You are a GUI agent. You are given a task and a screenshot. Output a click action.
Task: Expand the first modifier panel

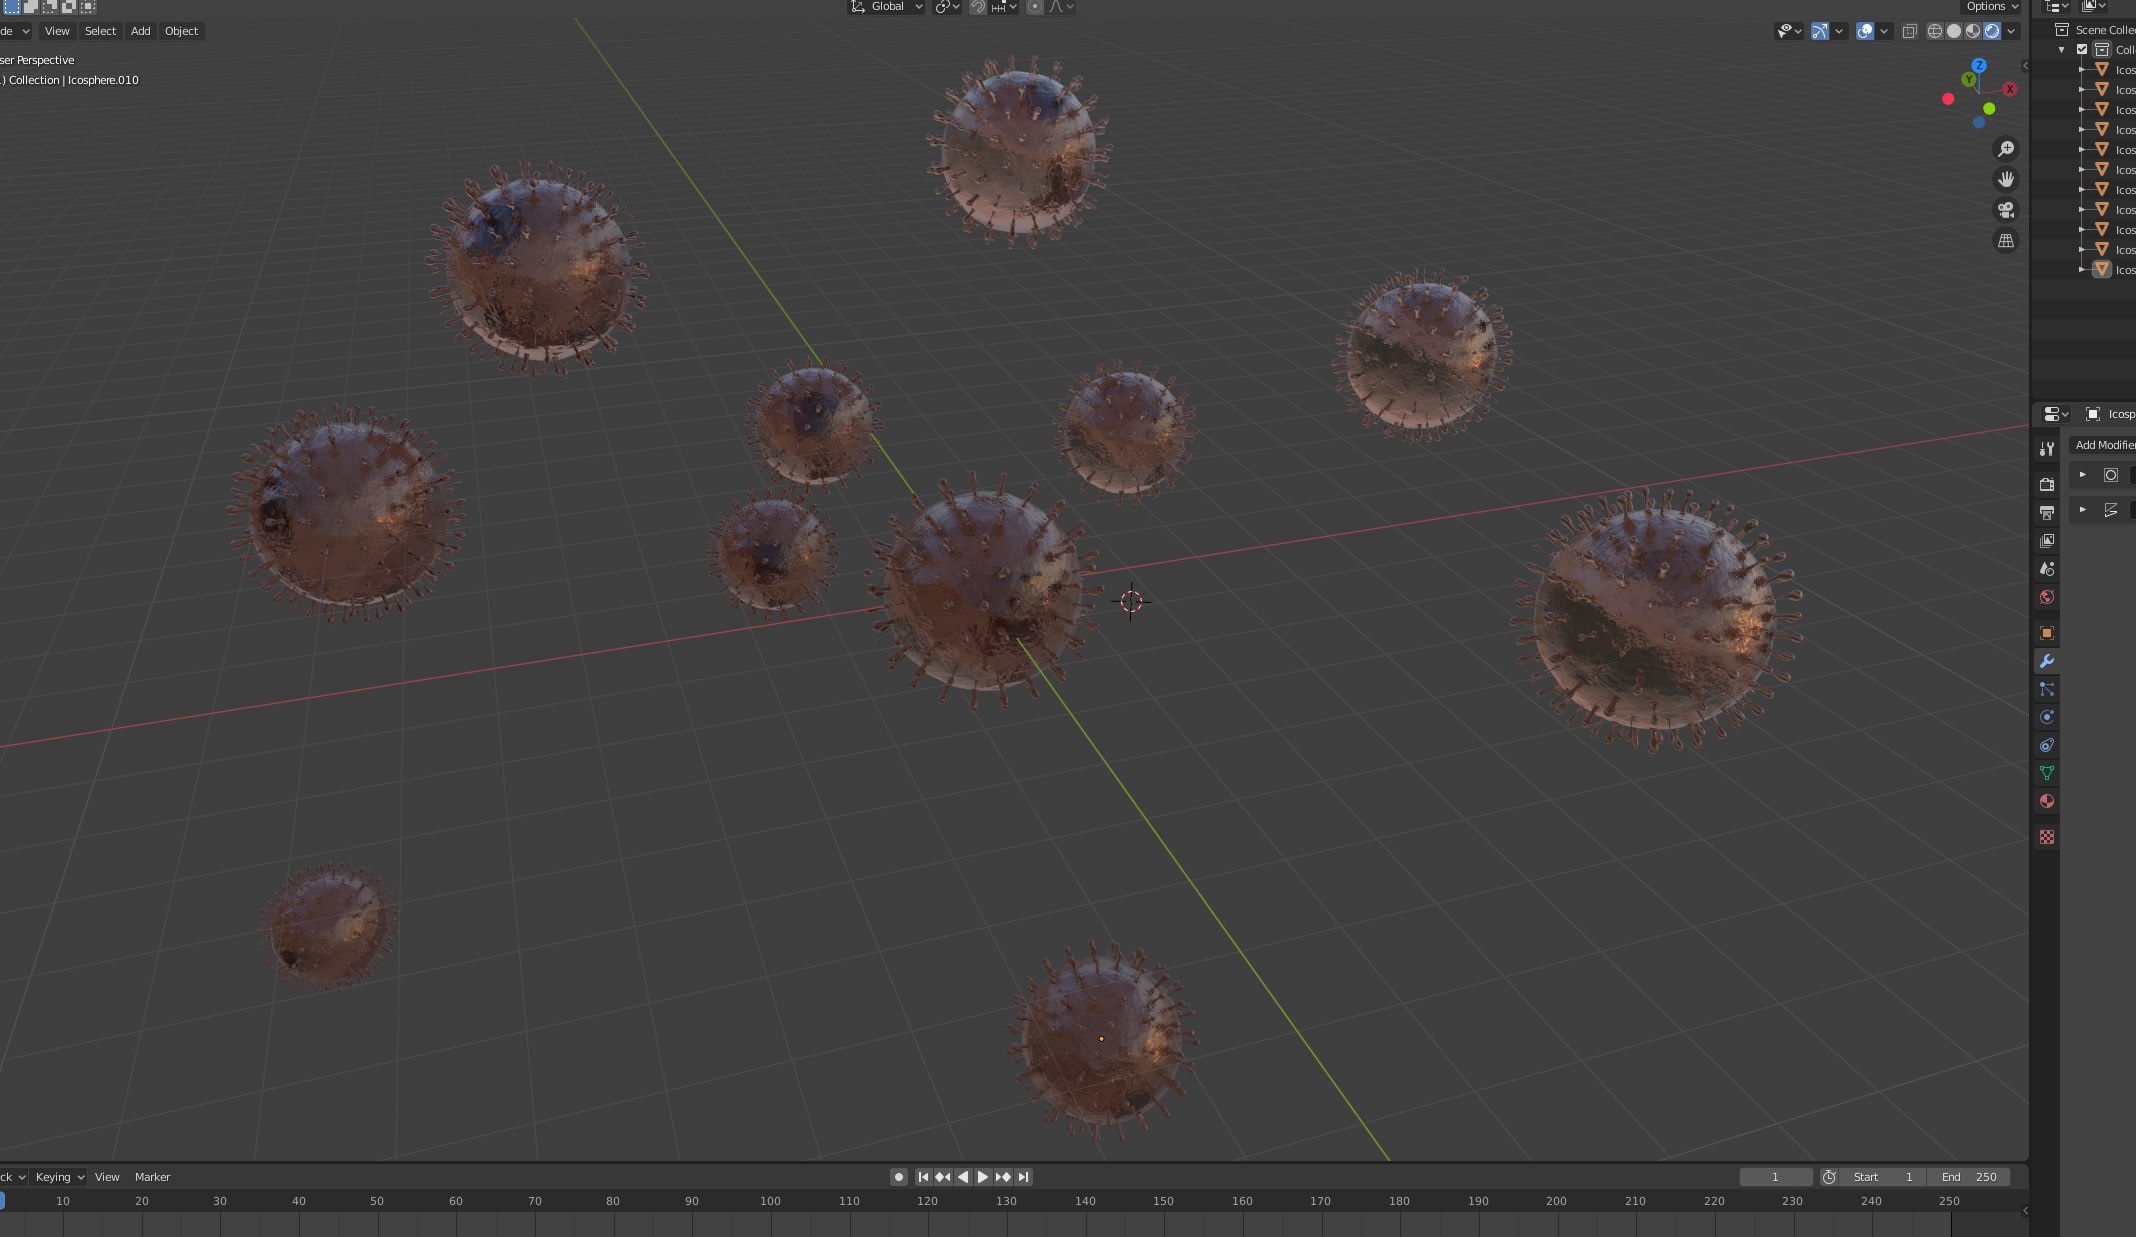tap(2083, 475)
